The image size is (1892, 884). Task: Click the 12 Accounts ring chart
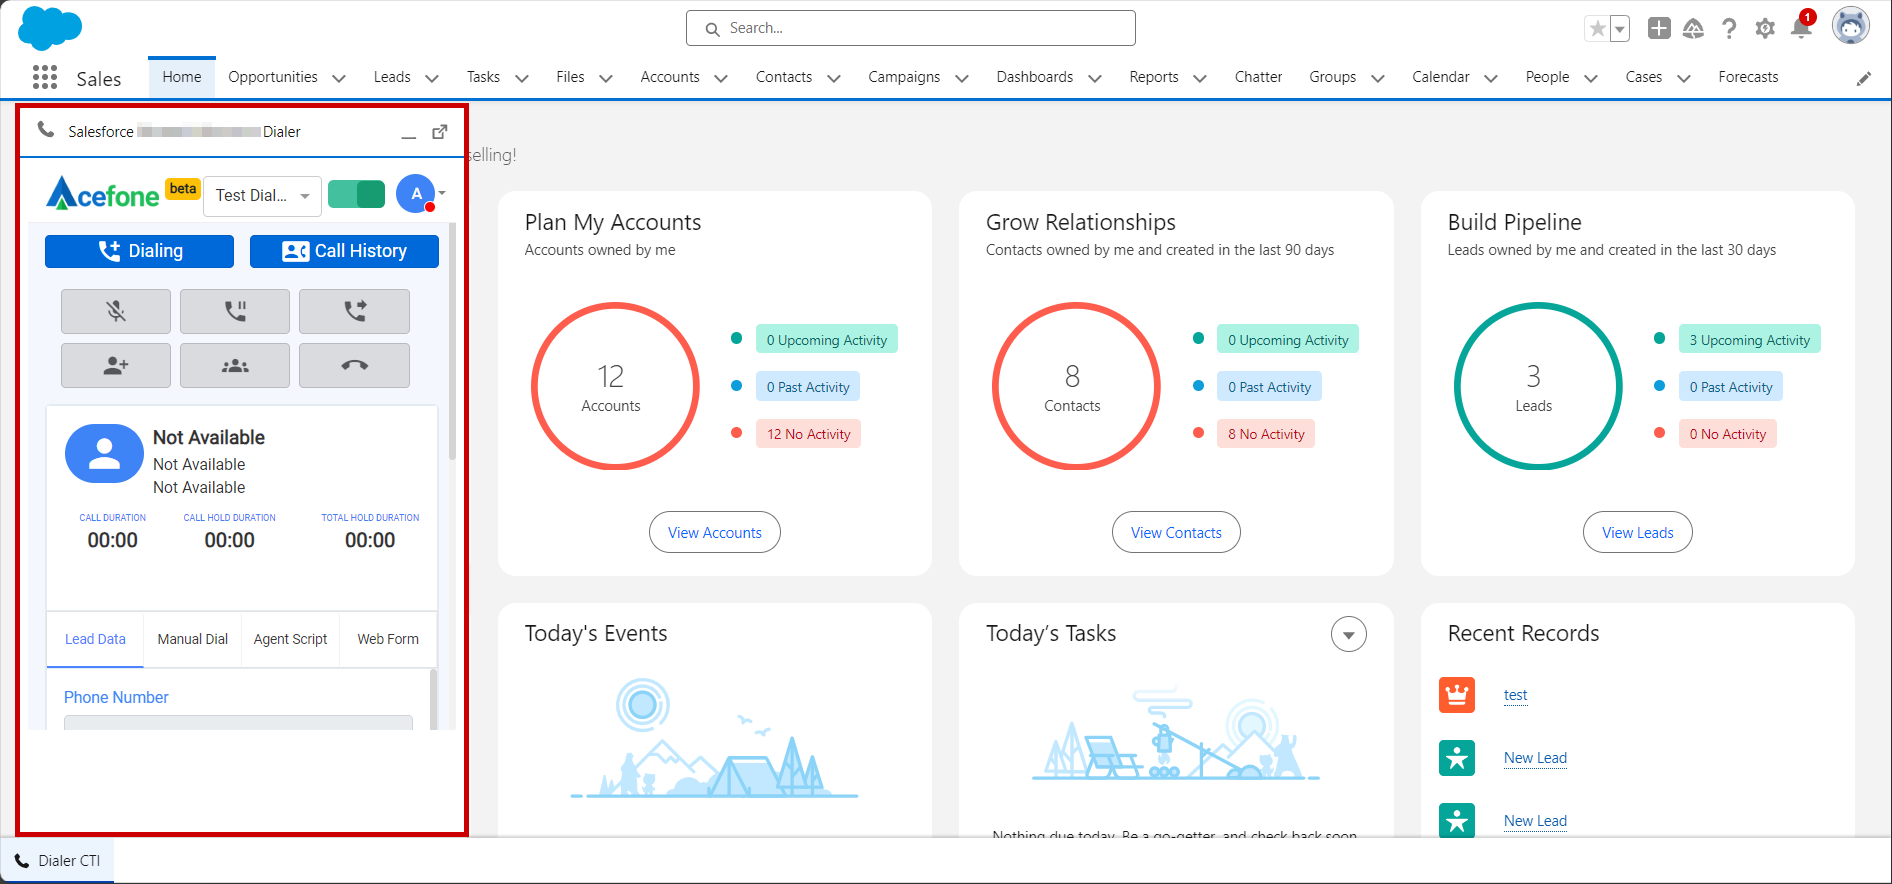(x=615, y=386)
